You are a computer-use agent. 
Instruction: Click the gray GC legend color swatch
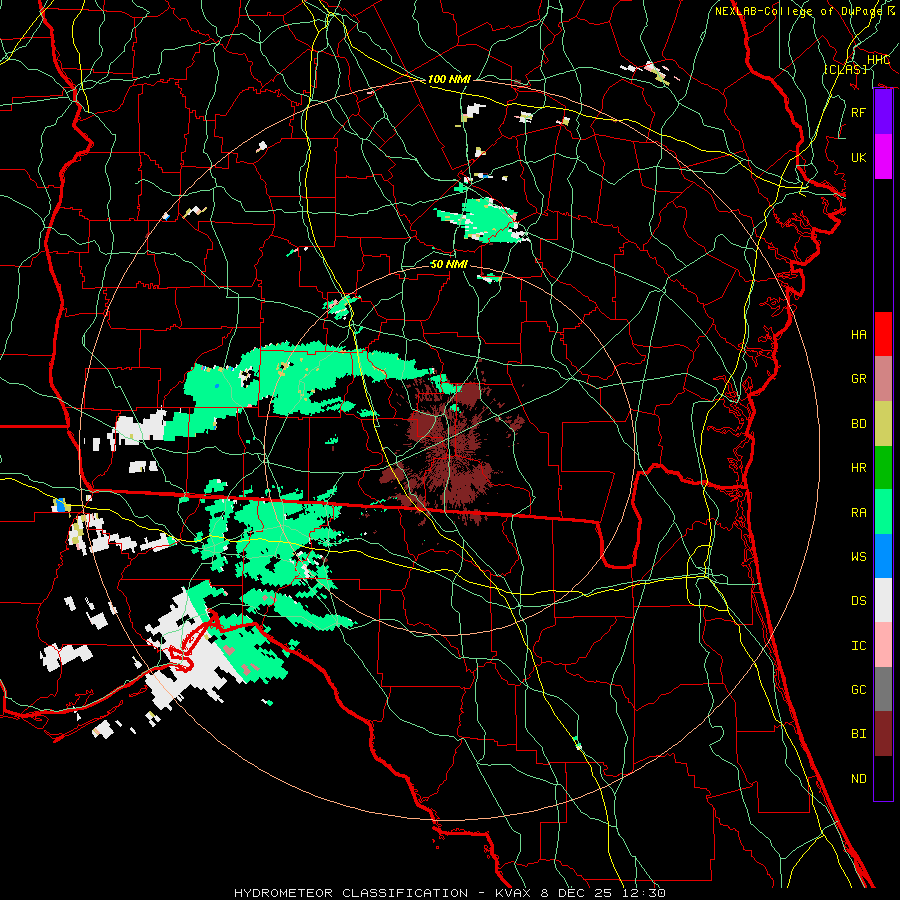[x=883, y=689]
